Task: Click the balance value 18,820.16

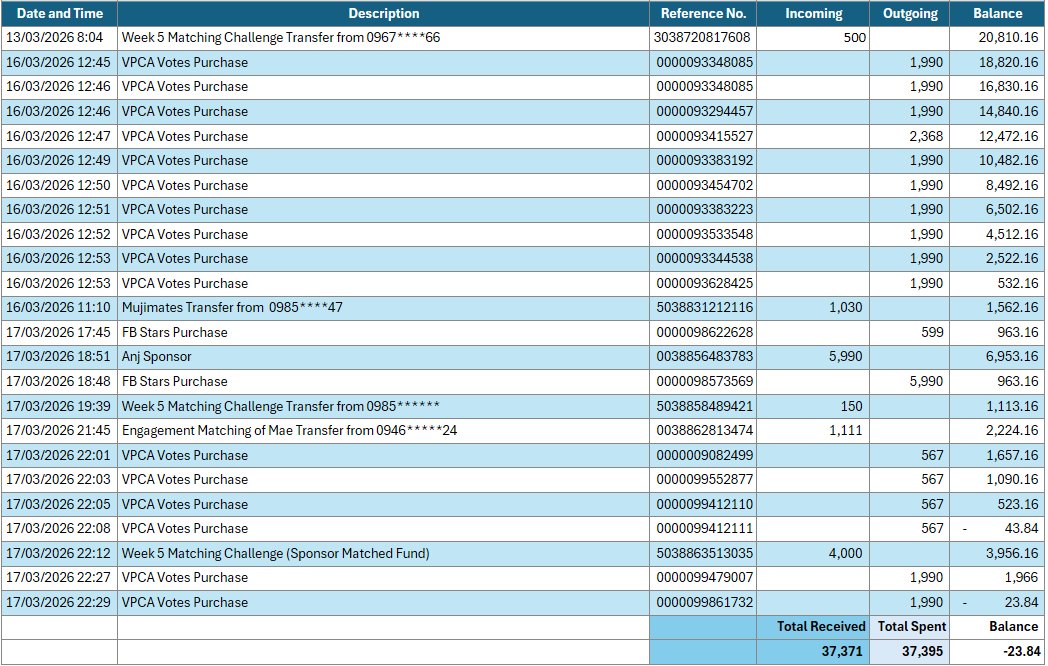Action: tap(1009, 62)
